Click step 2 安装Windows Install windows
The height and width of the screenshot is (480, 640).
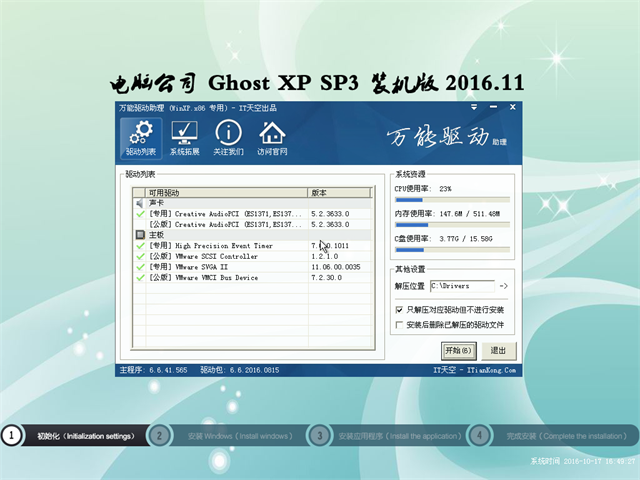229,436
